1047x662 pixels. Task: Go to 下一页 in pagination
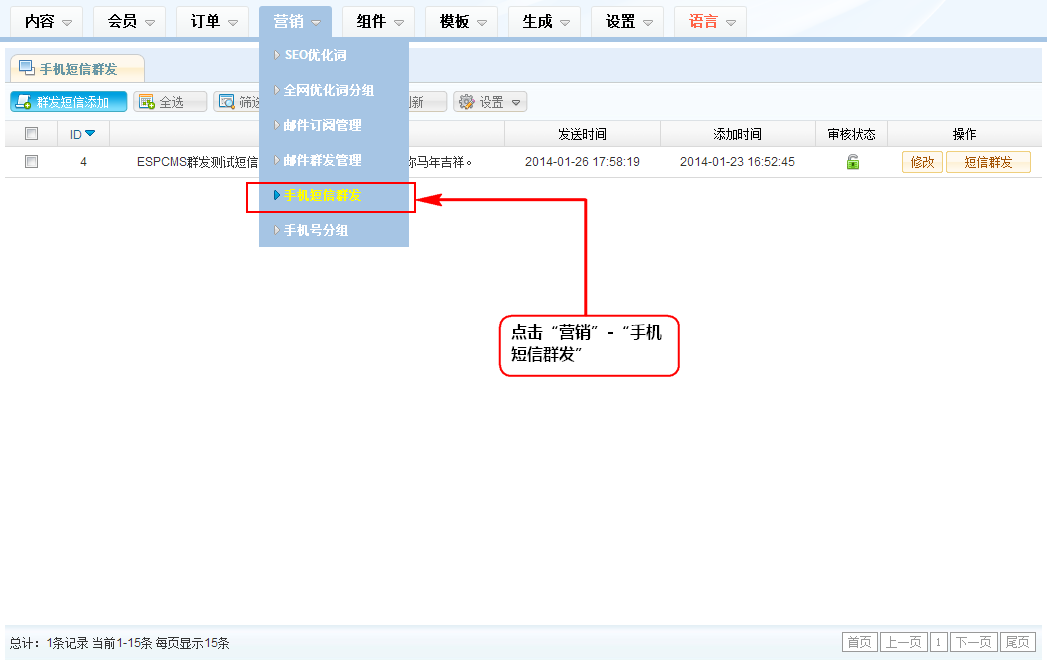tap(974, 642)
